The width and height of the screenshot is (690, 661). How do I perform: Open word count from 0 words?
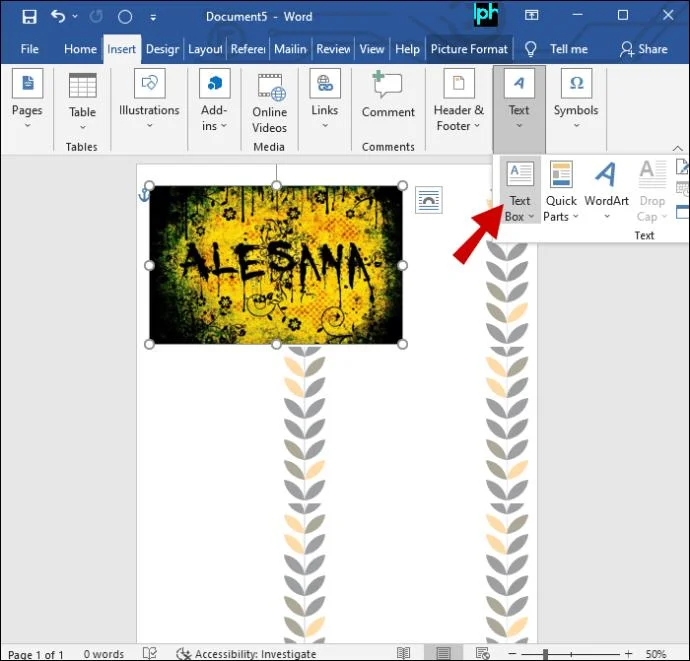pyautogui.click(x=104, y=654)
